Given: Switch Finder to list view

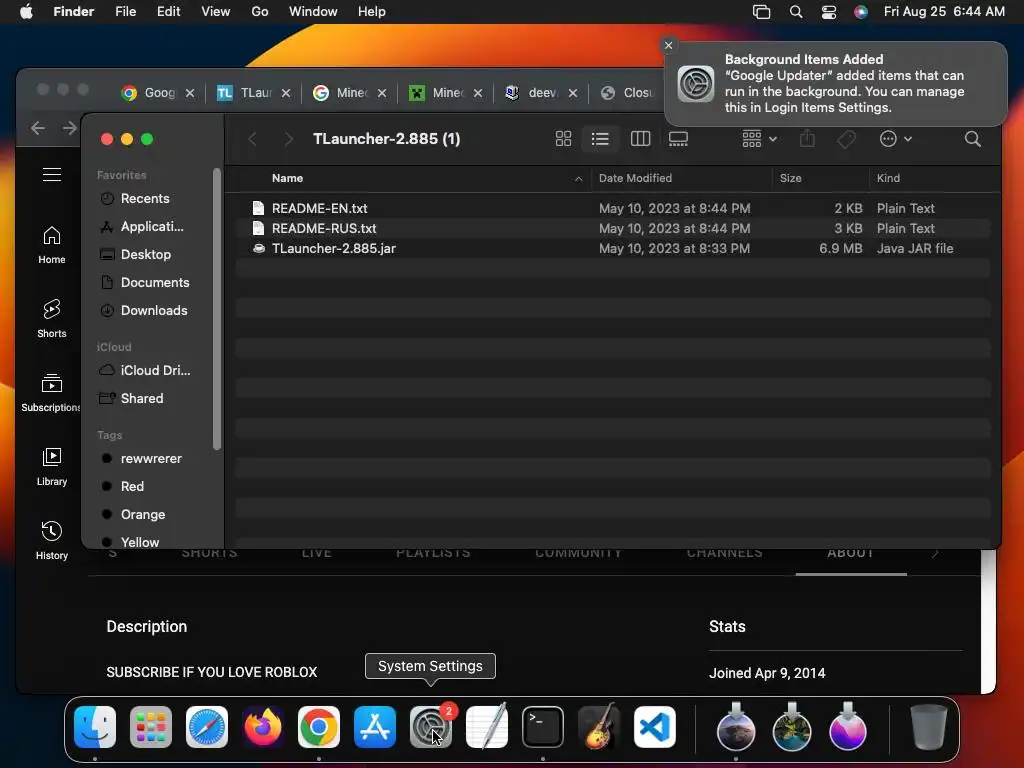Looking at the screenshot, I should pos(600,138).
